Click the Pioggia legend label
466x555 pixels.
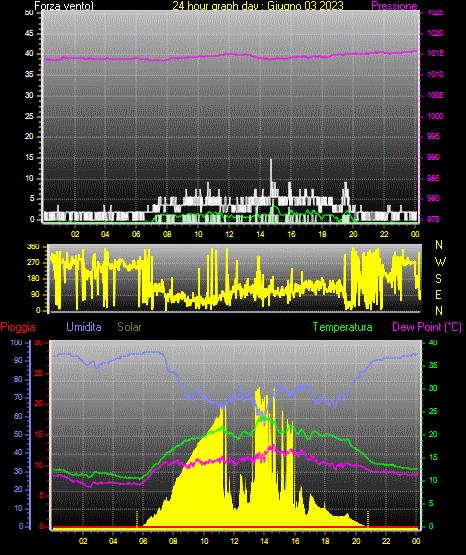[x=18, y=327]
